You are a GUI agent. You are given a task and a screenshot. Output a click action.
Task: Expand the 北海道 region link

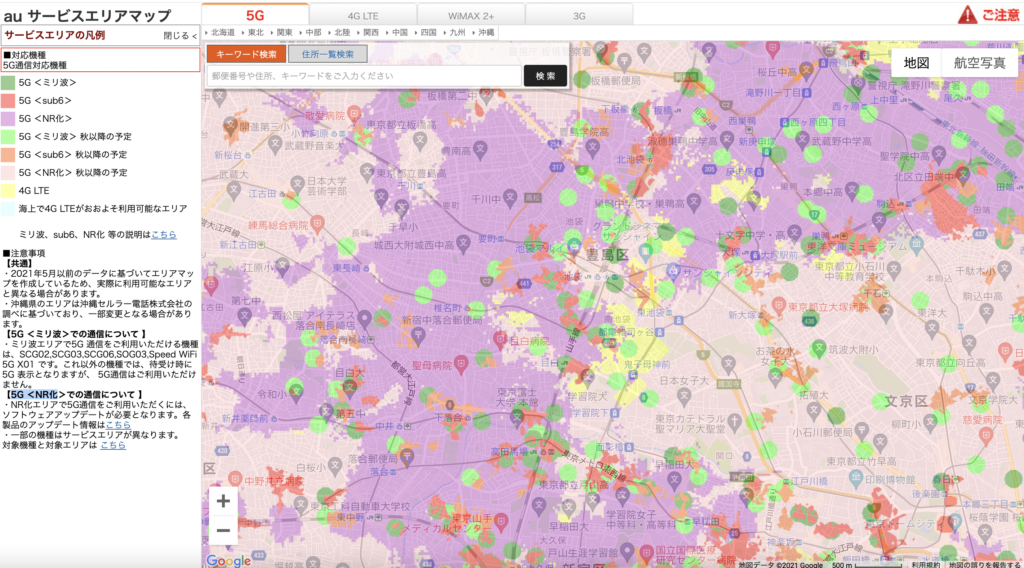[x=221, y=32]
